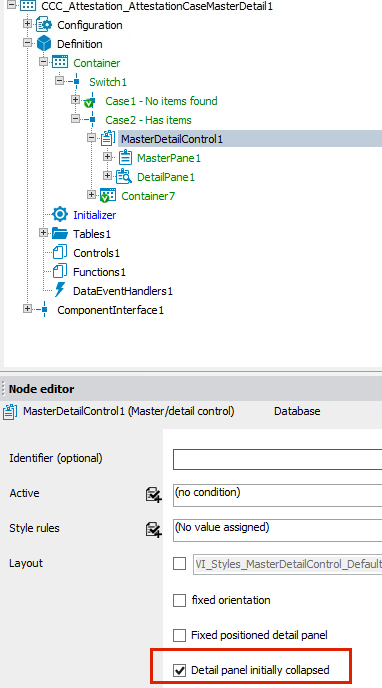Click the DetailPane1 magnifier icon
Image resolution: width=382 pixels, height=688 pixels.
click(124, 177)
